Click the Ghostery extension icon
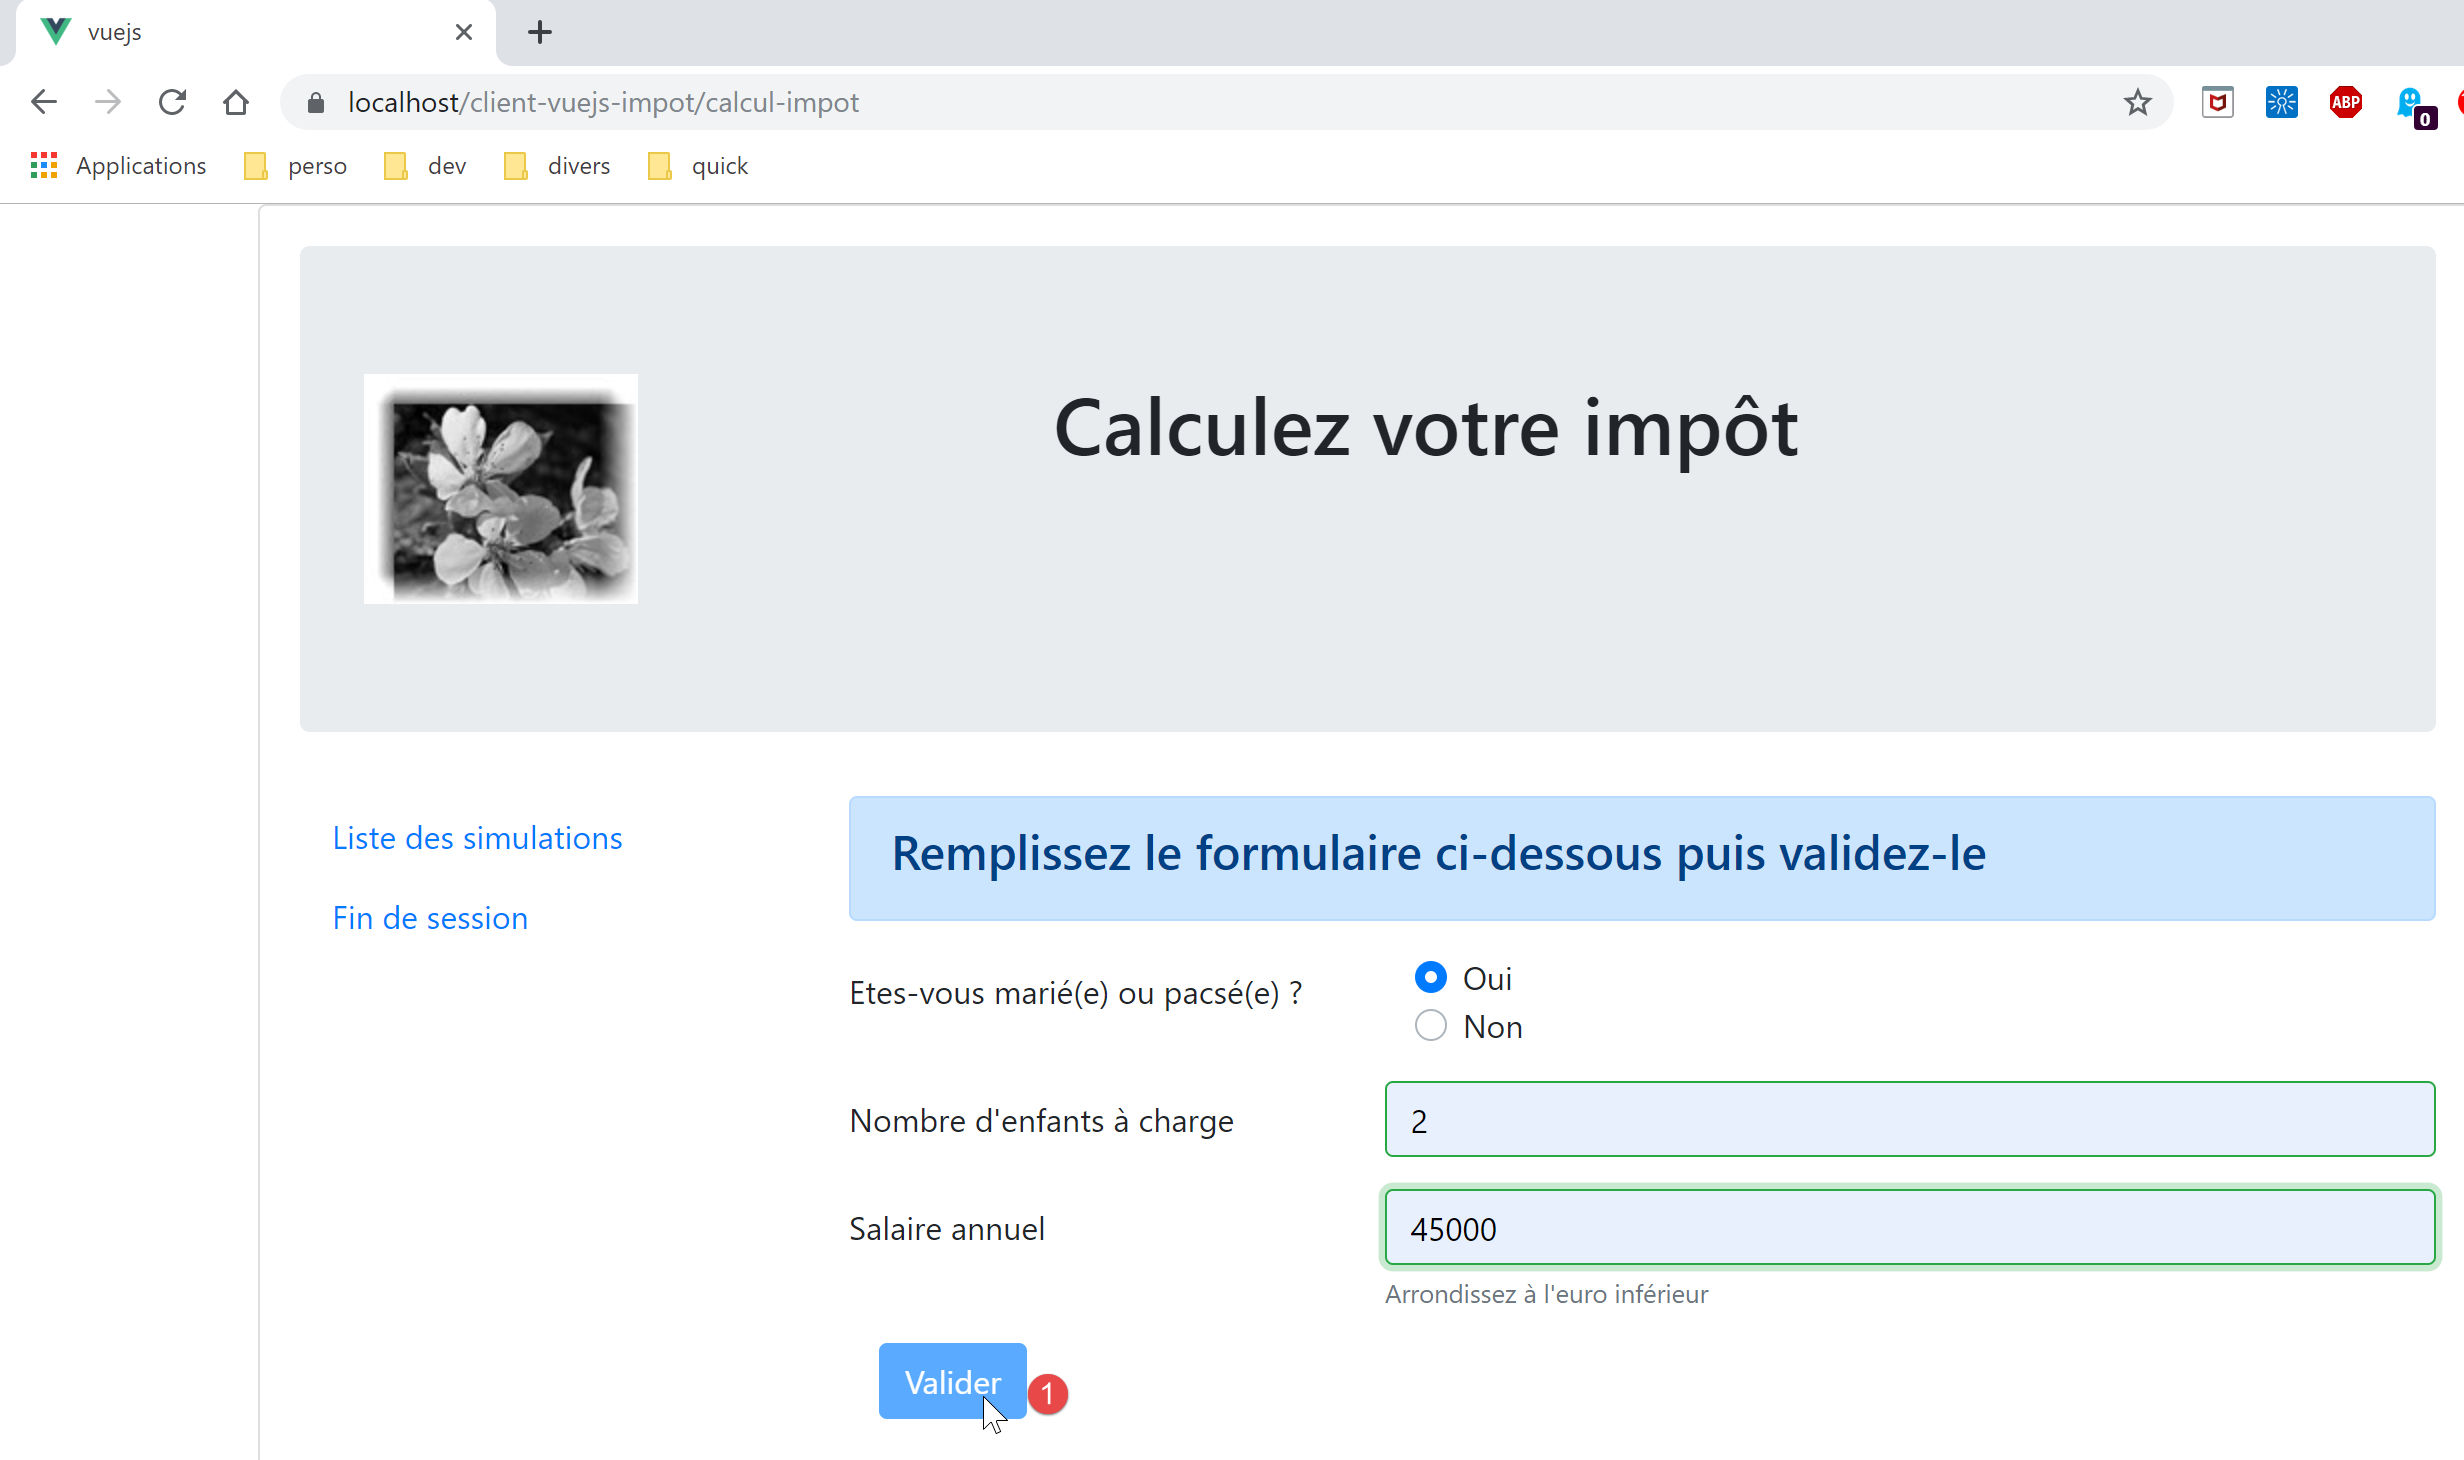Screen dimensions: 2464x1460 tap(2411, 102)
